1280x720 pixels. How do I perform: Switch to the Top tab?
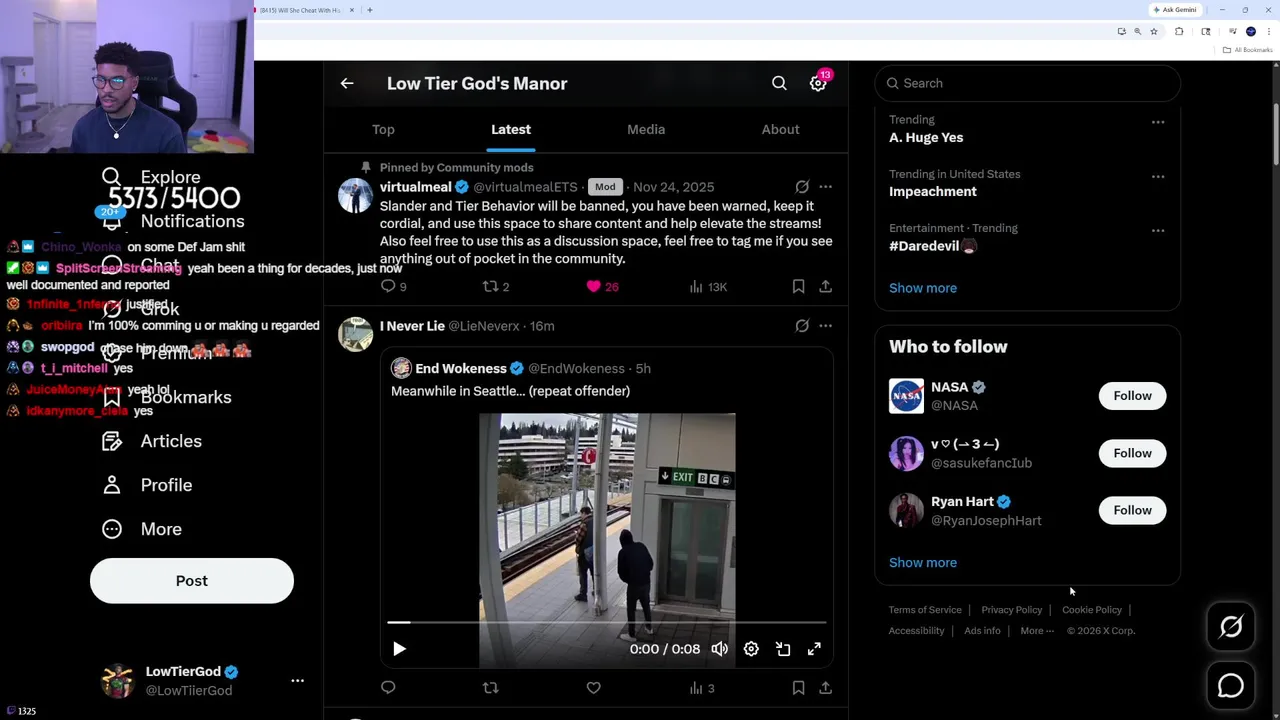[383, 129]
